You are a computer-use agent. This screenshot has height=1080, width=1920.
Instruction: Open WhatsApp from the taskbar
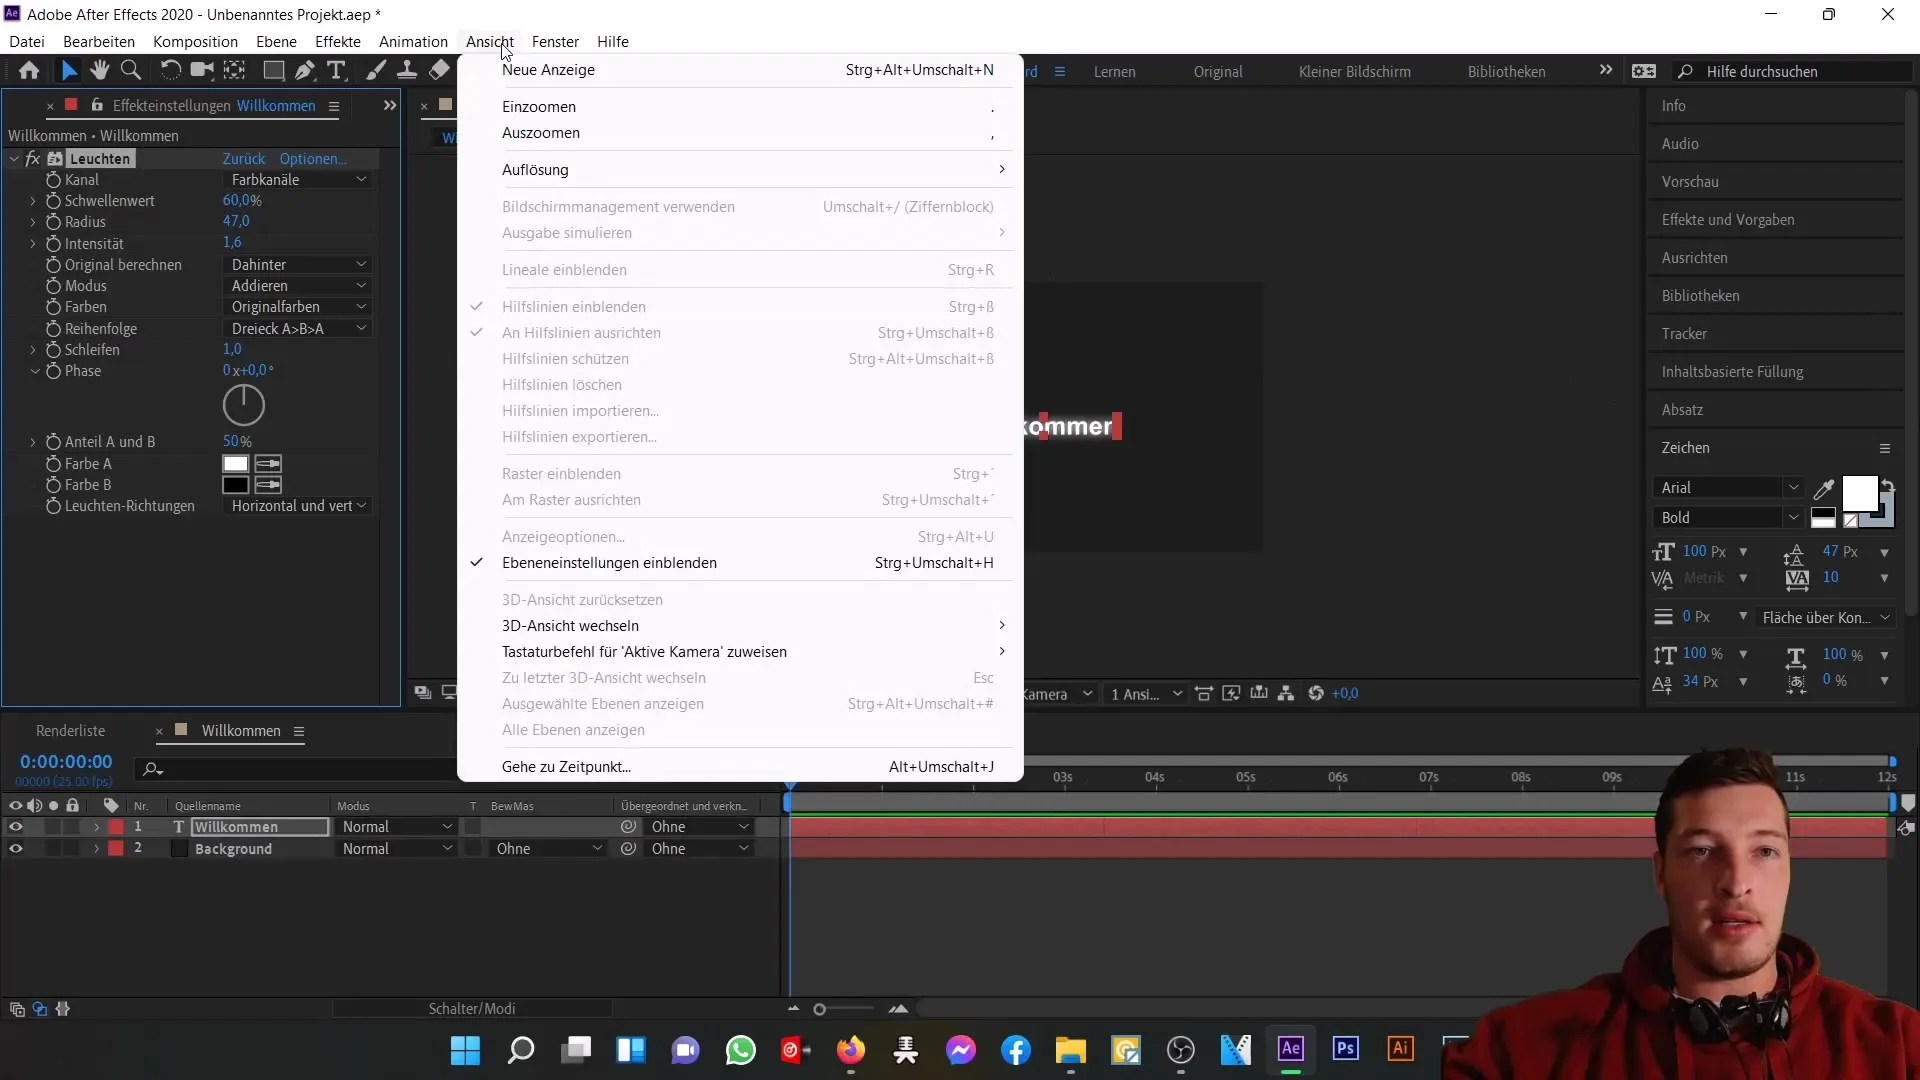tap(740, 1050)
